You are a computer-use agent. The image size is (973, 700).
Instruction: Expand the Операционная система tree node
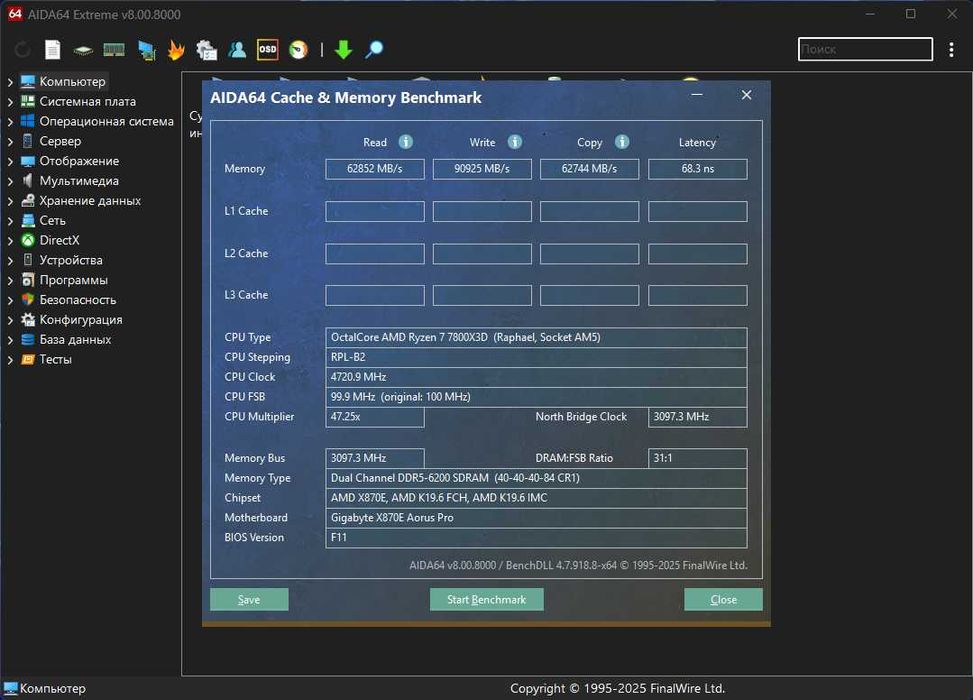[x=10, y=122]
